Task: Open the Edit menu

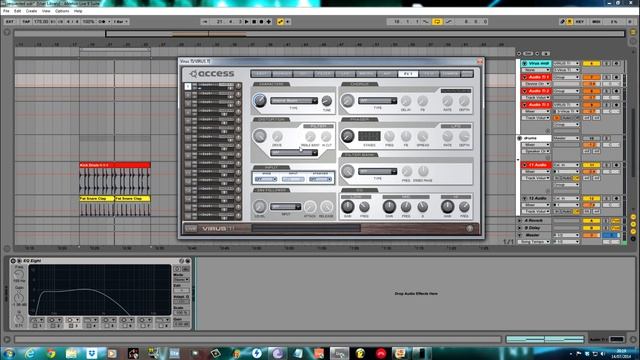Action: point(18,11)
